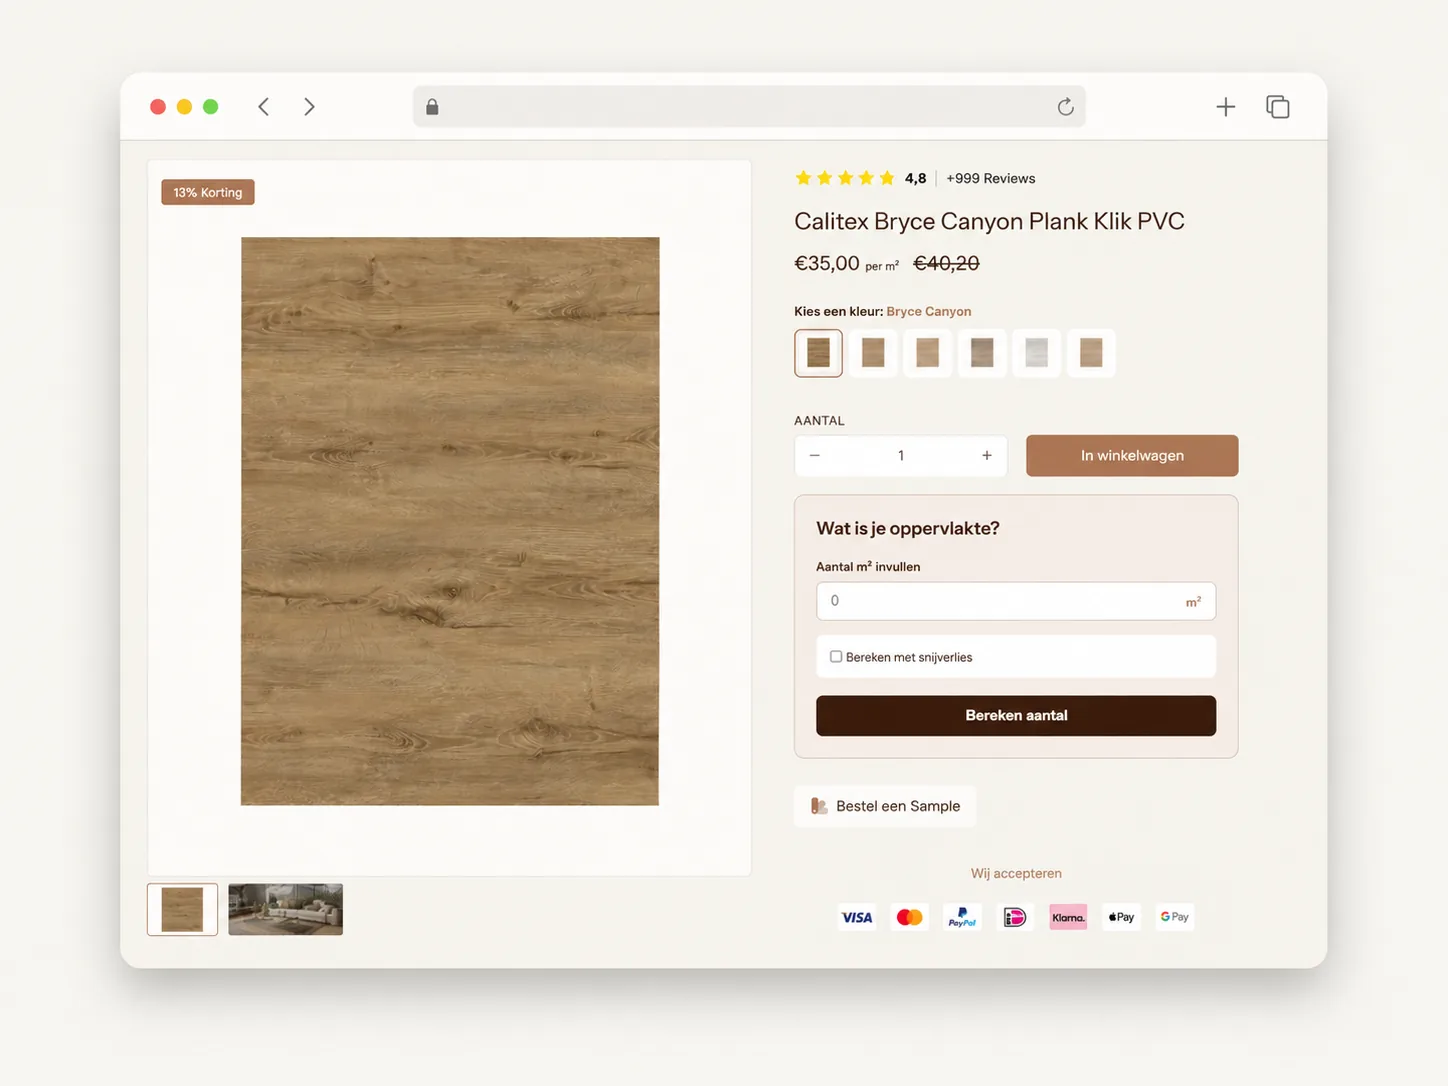The height and width of the screenshot is (1086, 1448).
Task: Click the 4,8 rating score
Action: (x=915, y=178)
